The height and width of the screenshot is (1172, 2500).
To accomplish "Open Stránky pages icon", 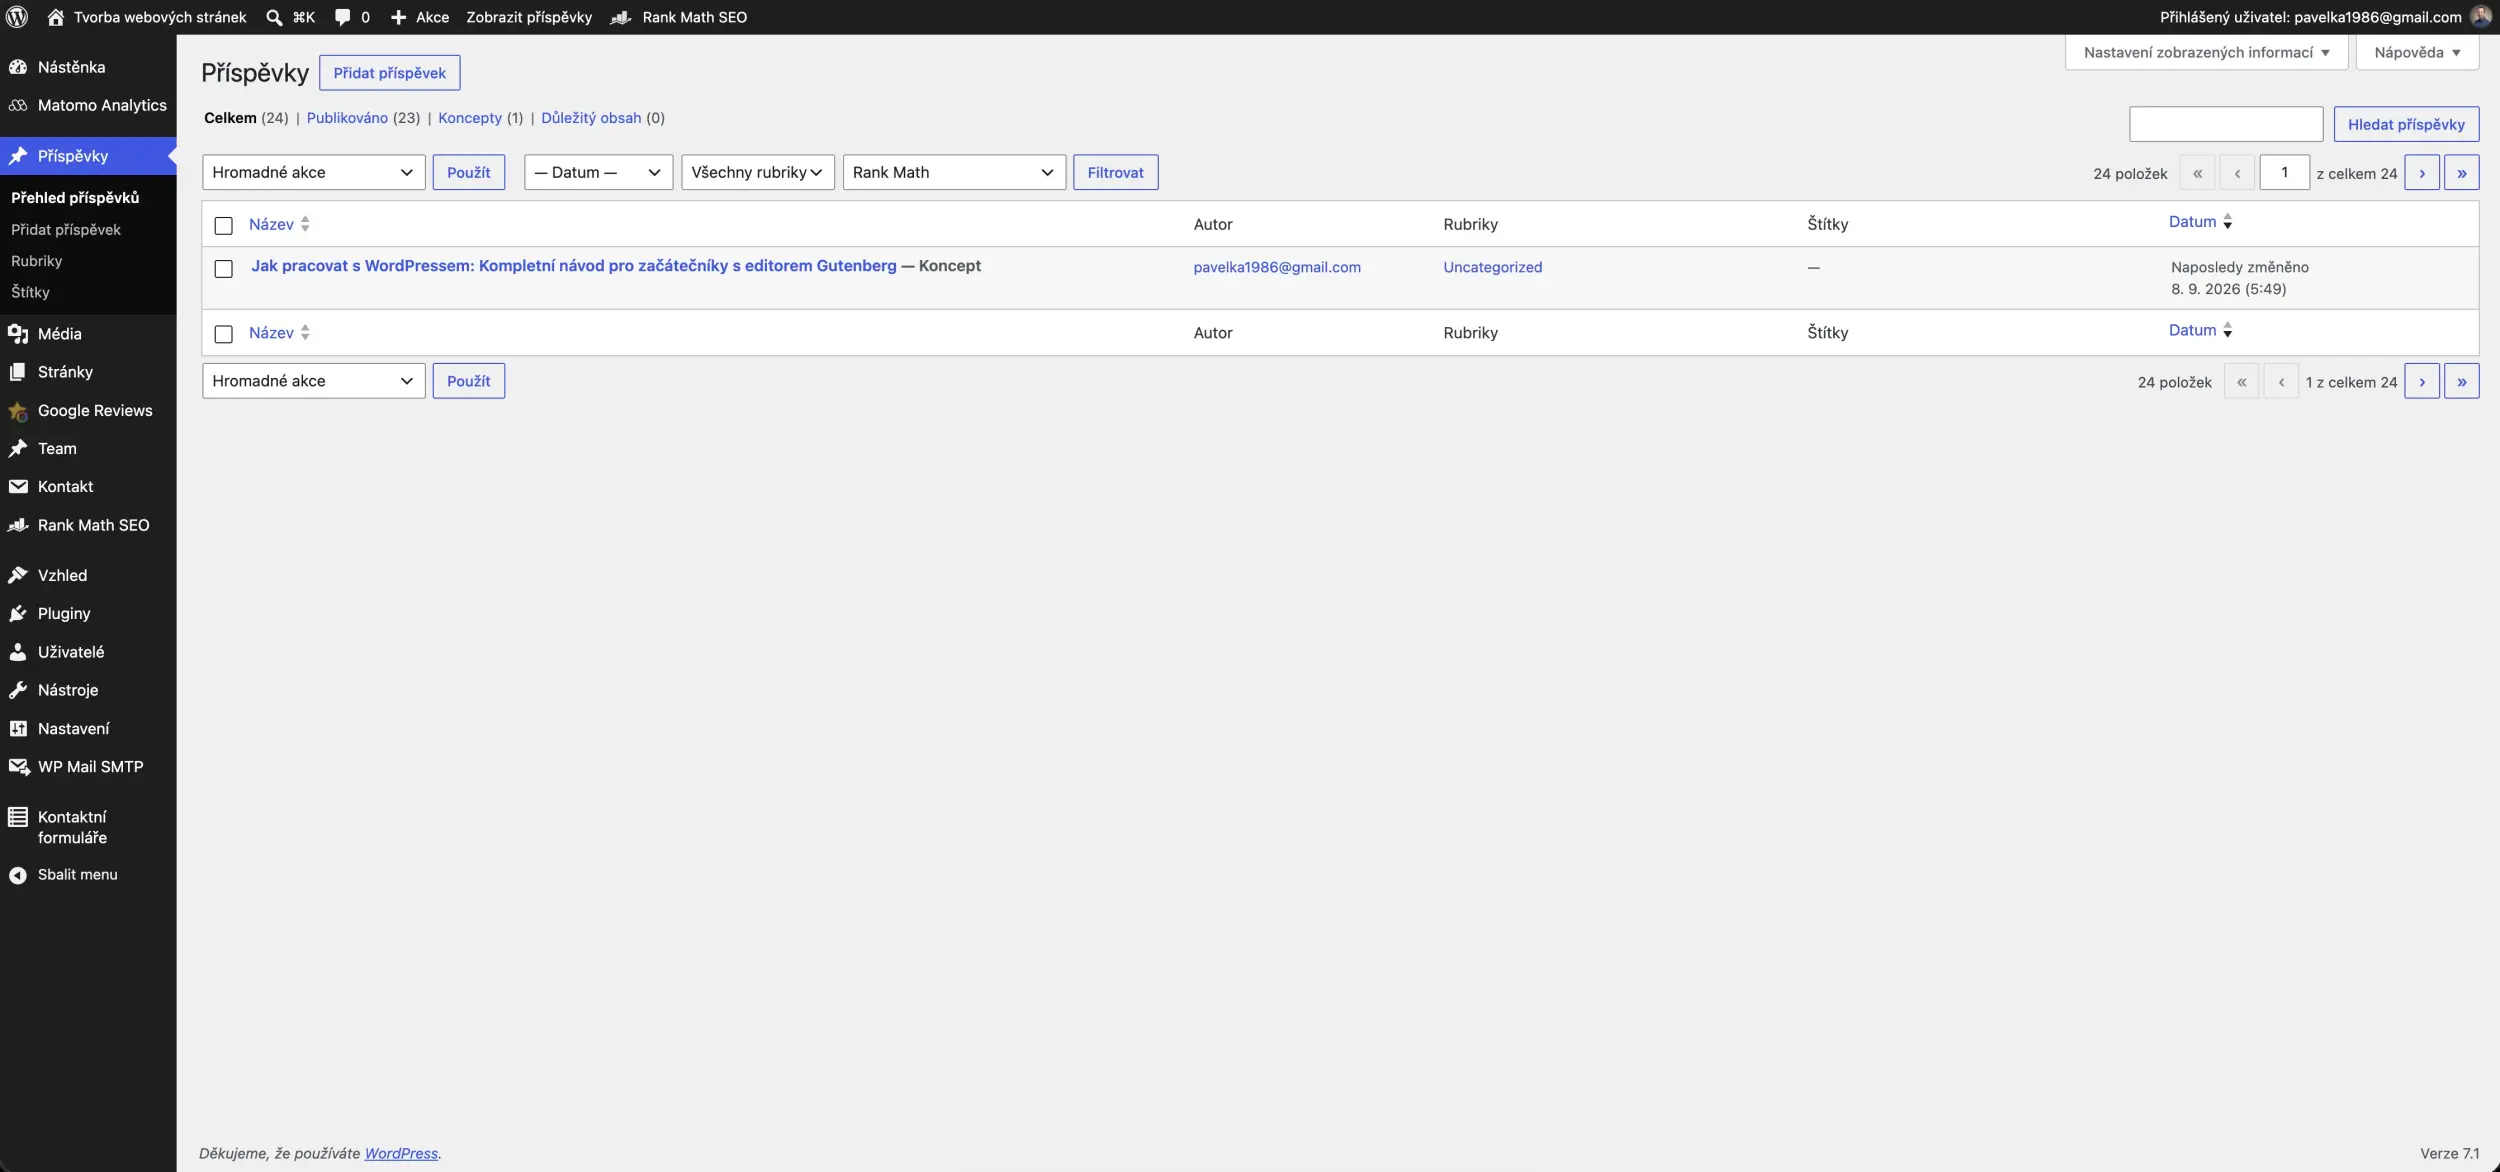I will [x=18, y=372].
